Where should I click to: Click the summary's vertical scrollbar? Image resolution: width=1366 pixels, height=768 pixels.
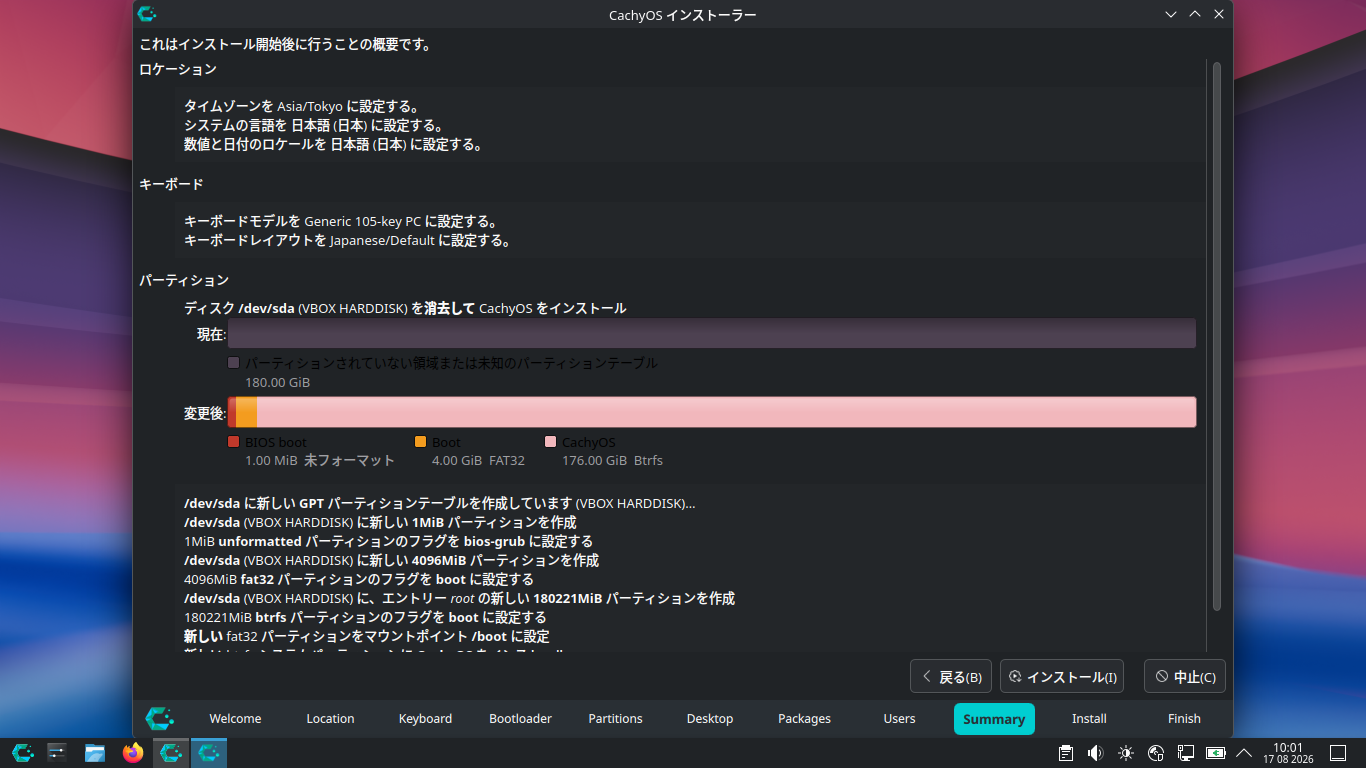[x=1217, y=336]
